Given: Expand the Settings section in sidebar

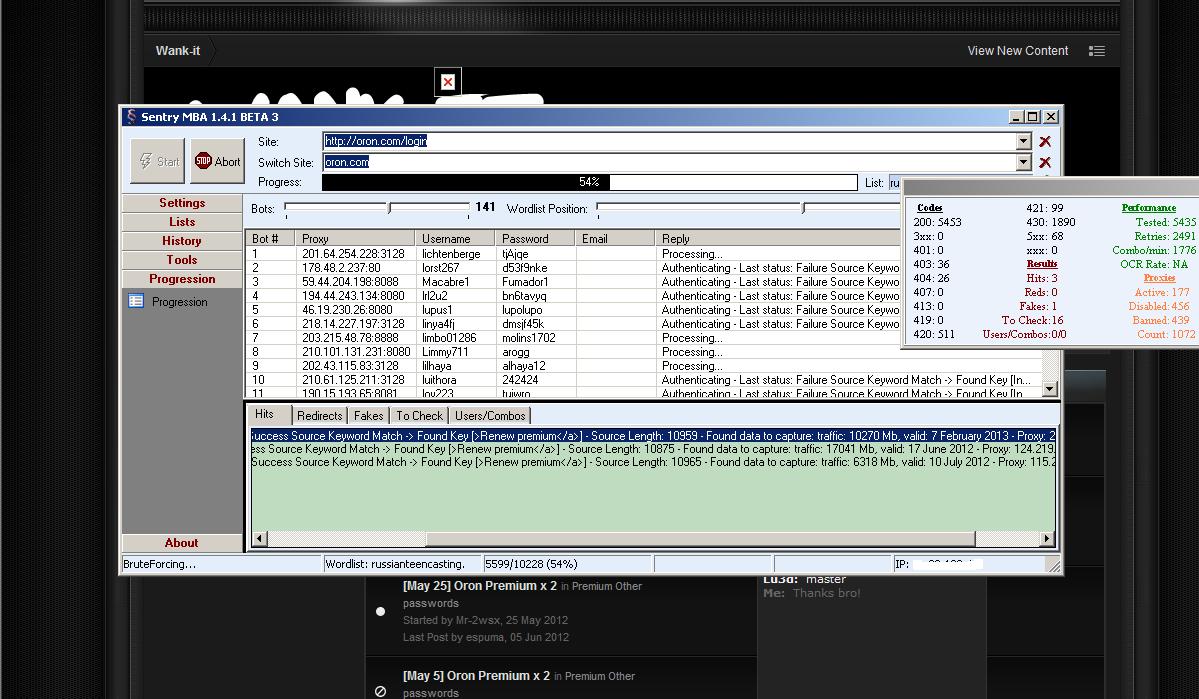Looking at the screenshot, I should (x=182, y=203).
